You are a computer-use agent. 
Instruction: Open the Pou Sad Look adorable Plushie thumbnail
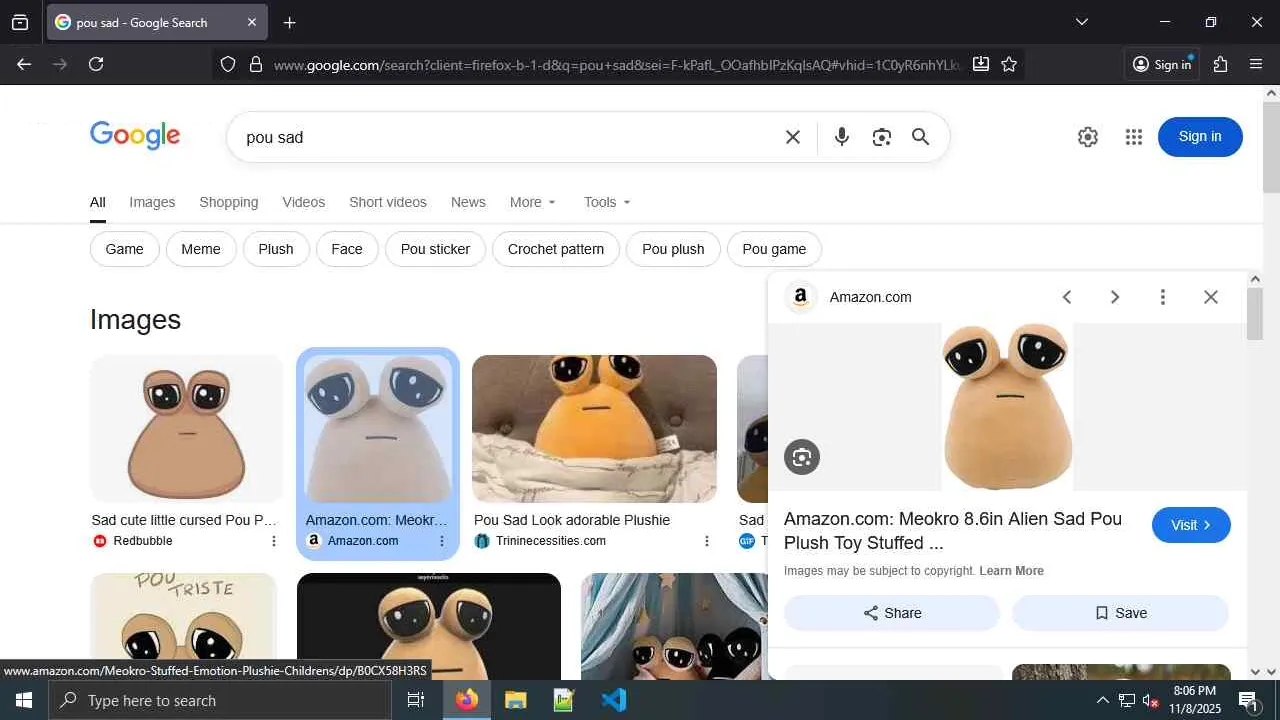point(595,429)
